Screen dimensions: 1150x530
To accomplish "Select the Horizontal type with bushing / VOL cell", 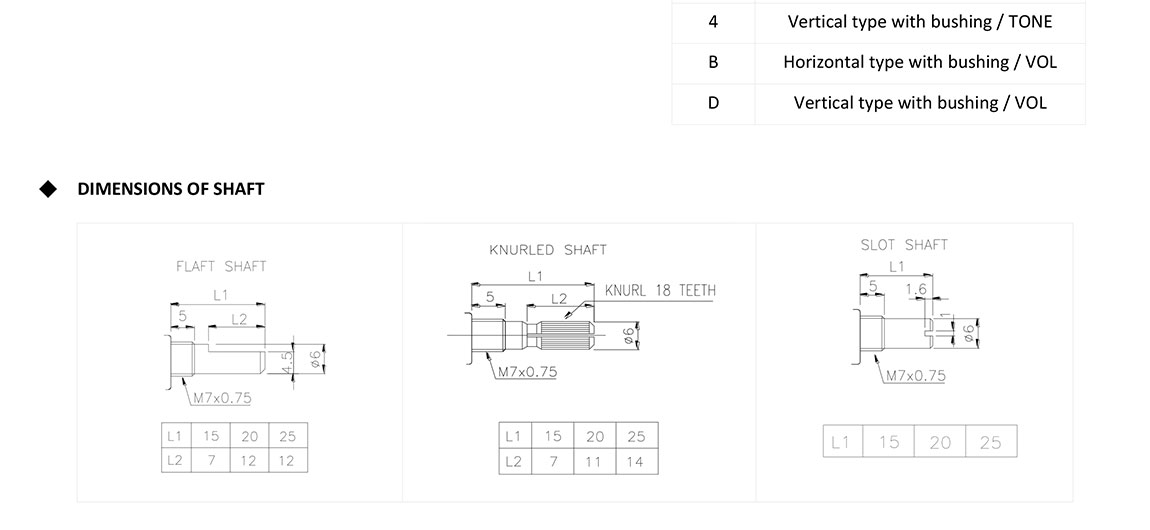I will coord(920,62).
